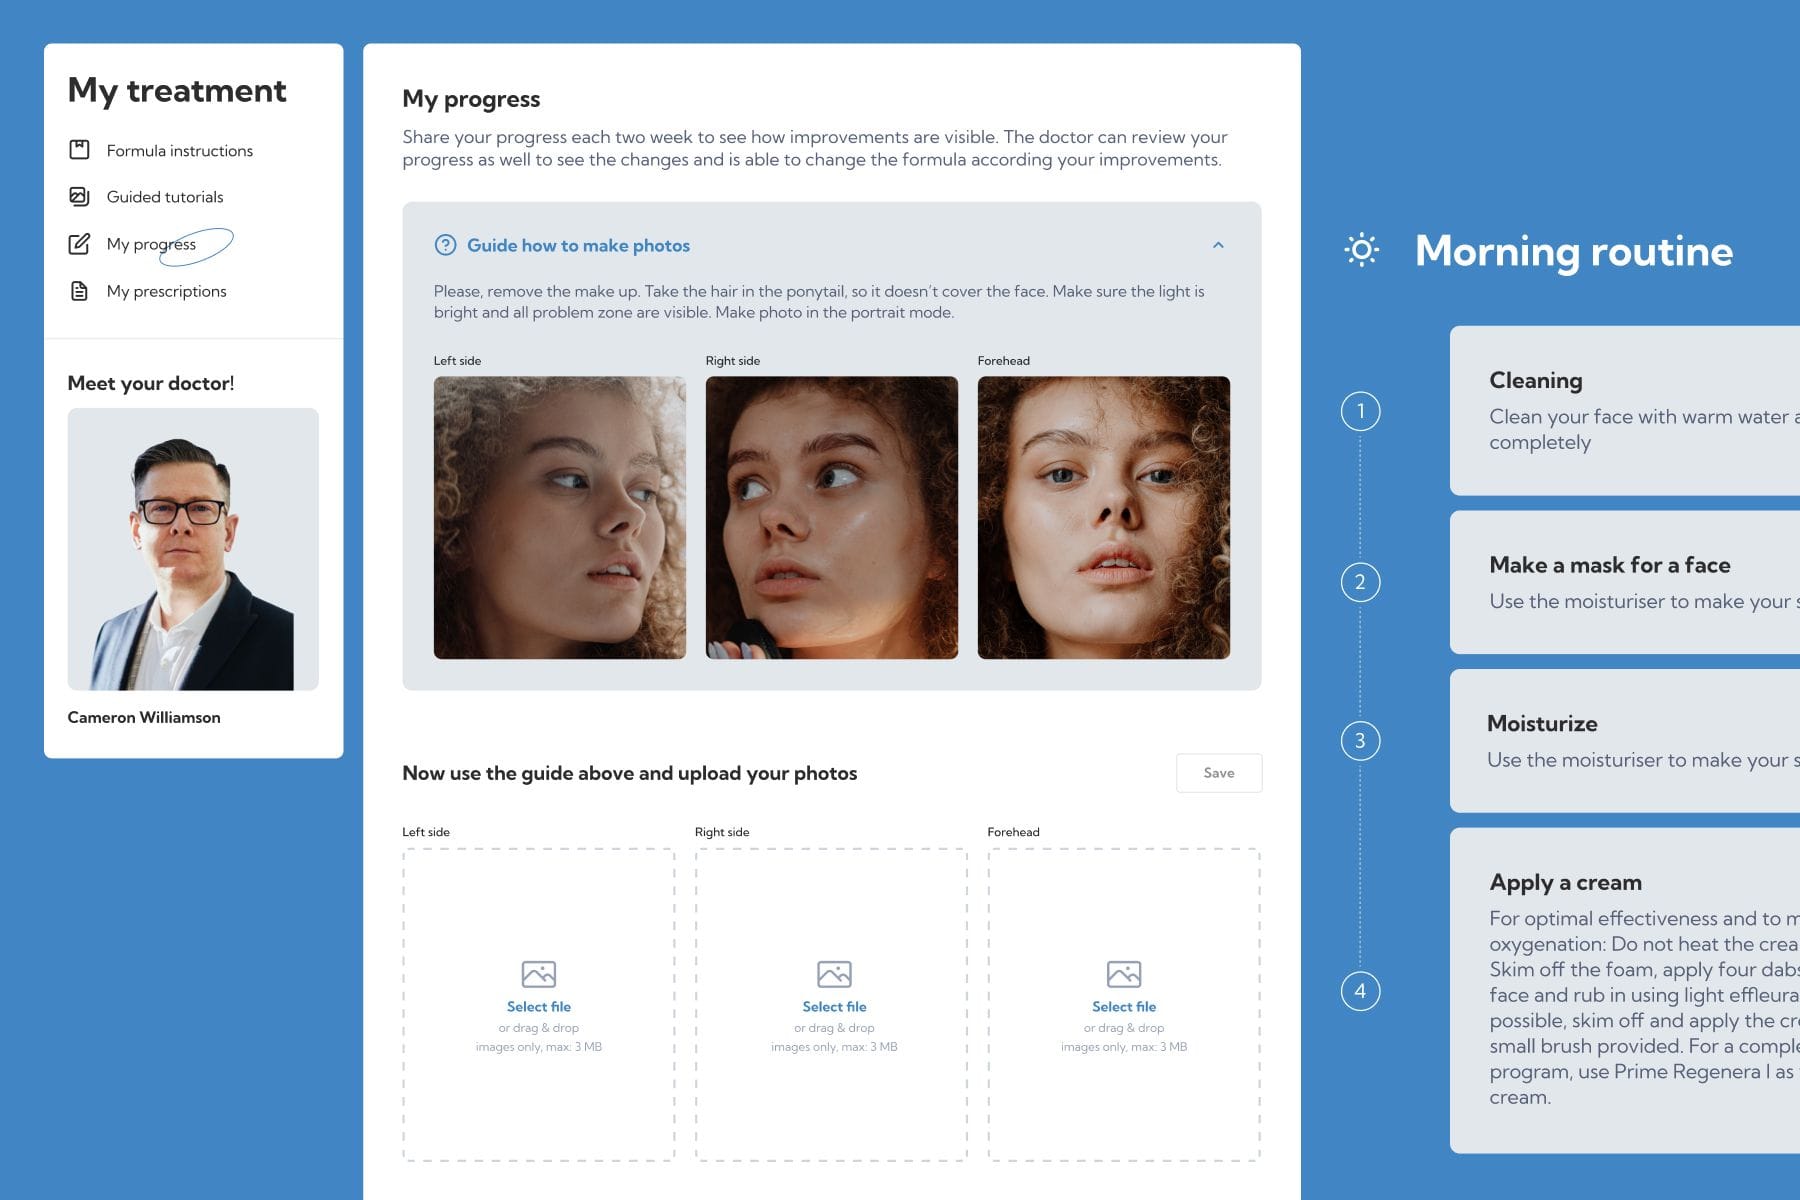Click the image icon in Forehead upload box
The image size is (1800, 1200).
click(x=1124, y=972)
